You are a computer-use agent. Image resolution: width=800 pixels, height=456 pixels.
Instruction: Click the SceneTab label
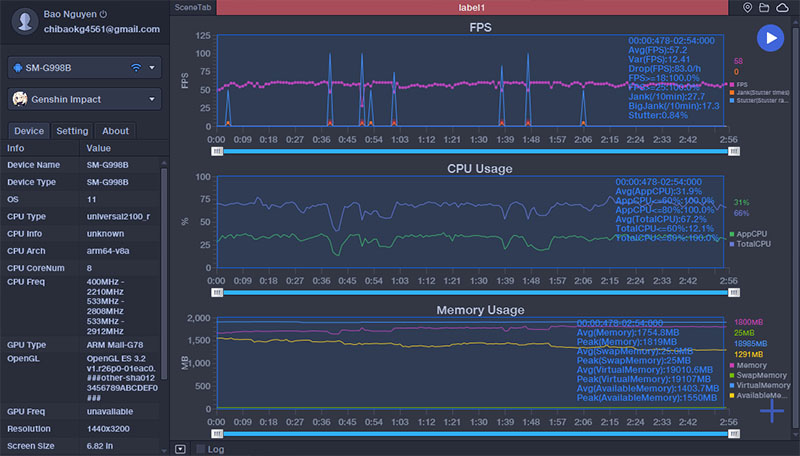tap(191, 7)
